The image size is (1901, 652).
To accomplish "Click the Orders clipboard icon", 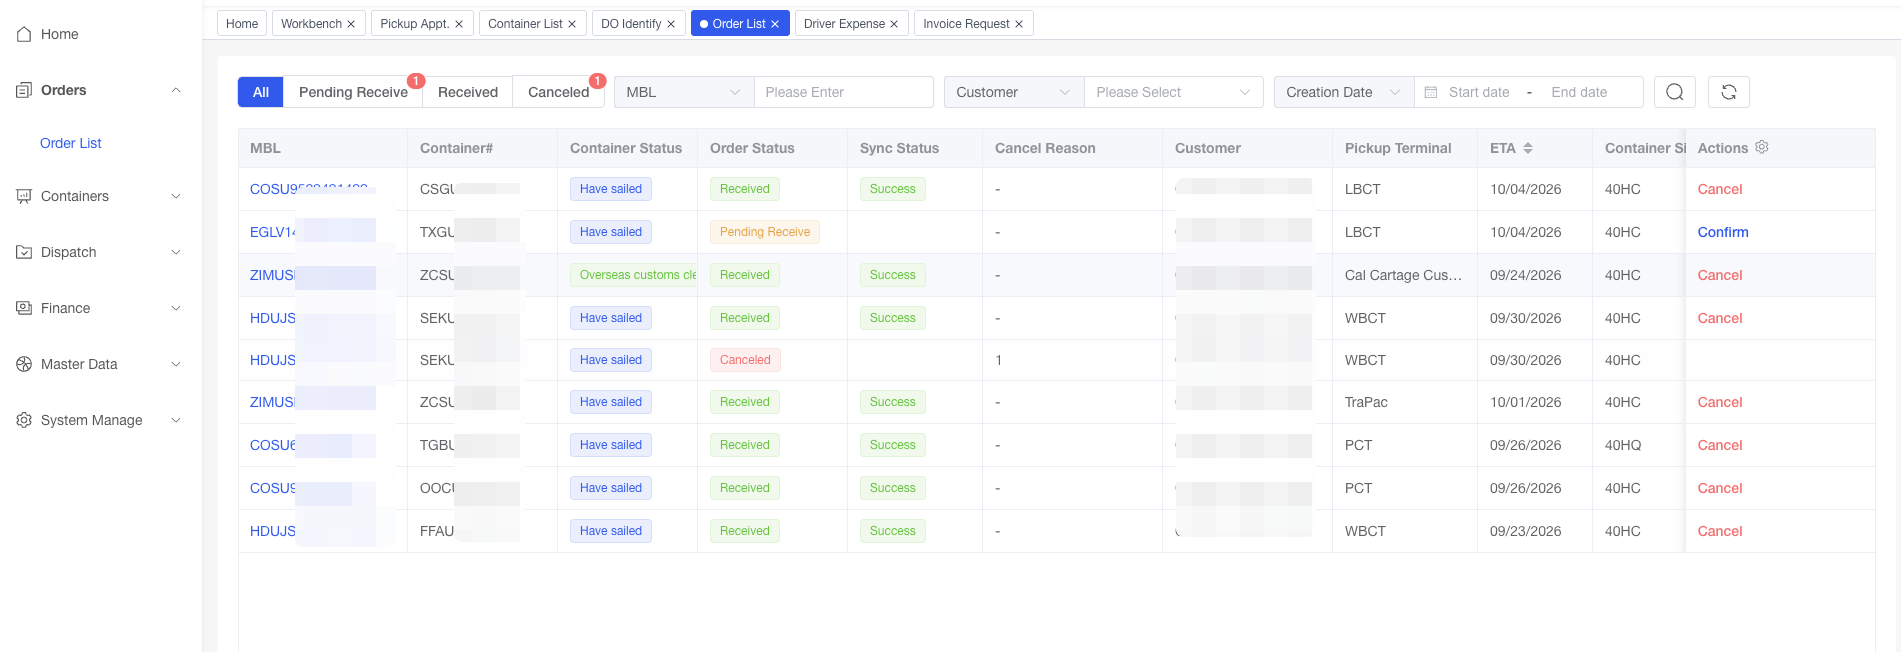I will (x=24, y=90).
